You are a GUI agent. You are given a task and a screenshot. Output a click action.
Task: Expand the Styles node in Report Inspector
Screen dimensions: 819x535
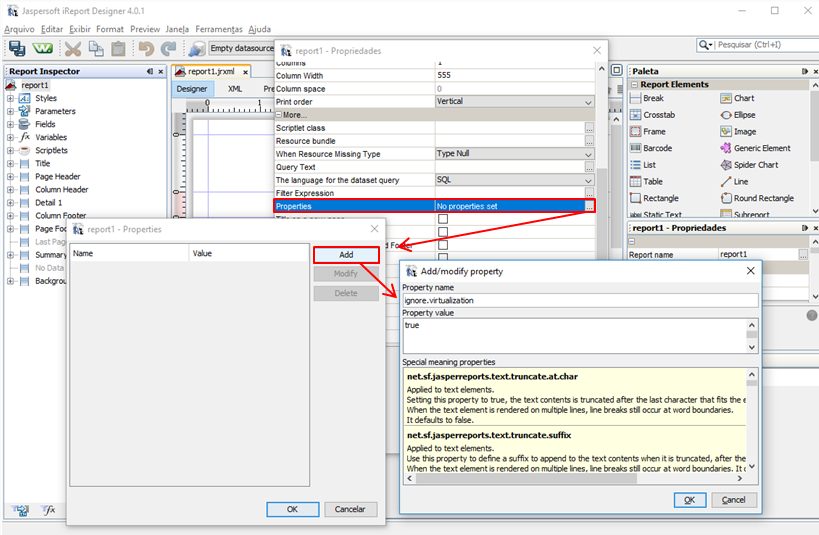click(10, 98)
